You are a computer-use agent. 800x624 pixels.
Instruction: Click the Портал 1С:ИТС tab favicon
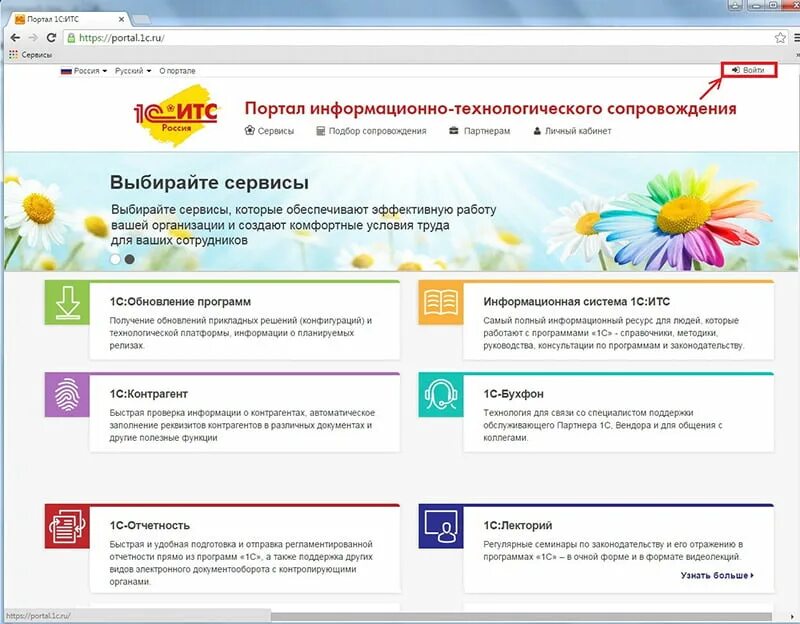20,19
